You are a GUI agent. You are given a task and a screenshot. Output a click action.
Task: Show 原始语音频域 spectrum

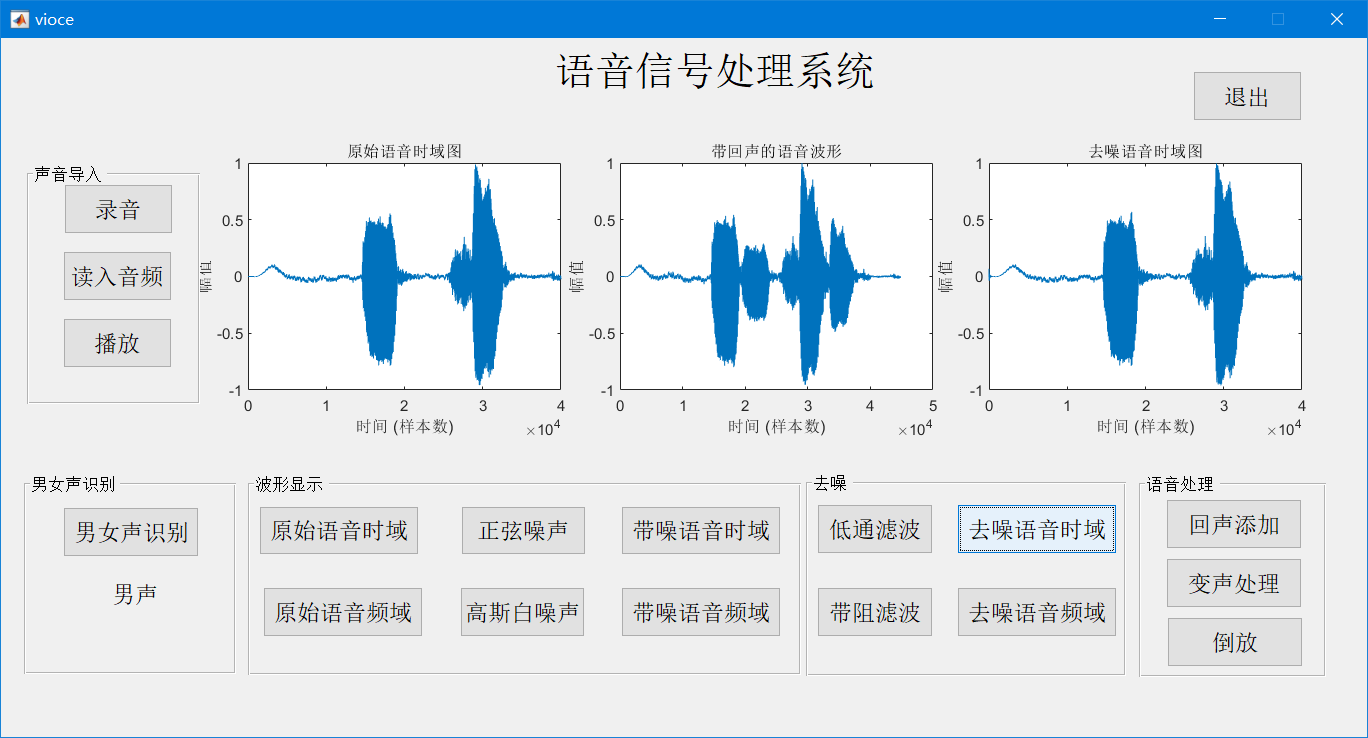[x=343, y=612]
